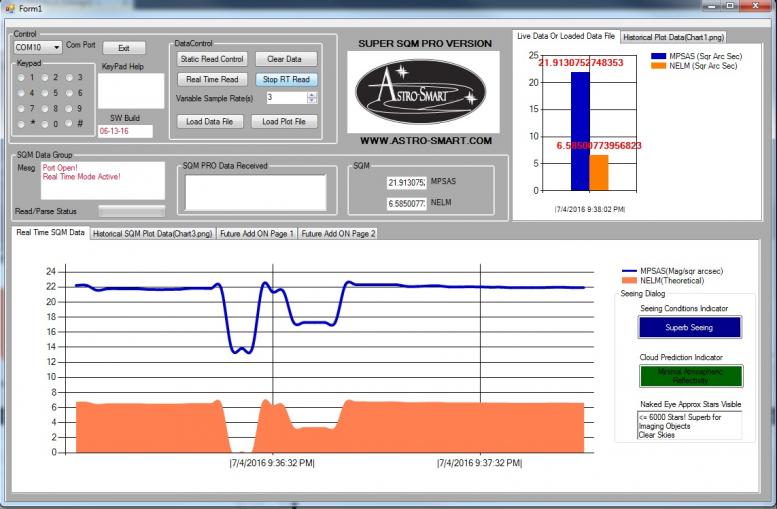Select keypad radio button 2
This screenshot has height=509, width=777.
click(x=45, y=78)
